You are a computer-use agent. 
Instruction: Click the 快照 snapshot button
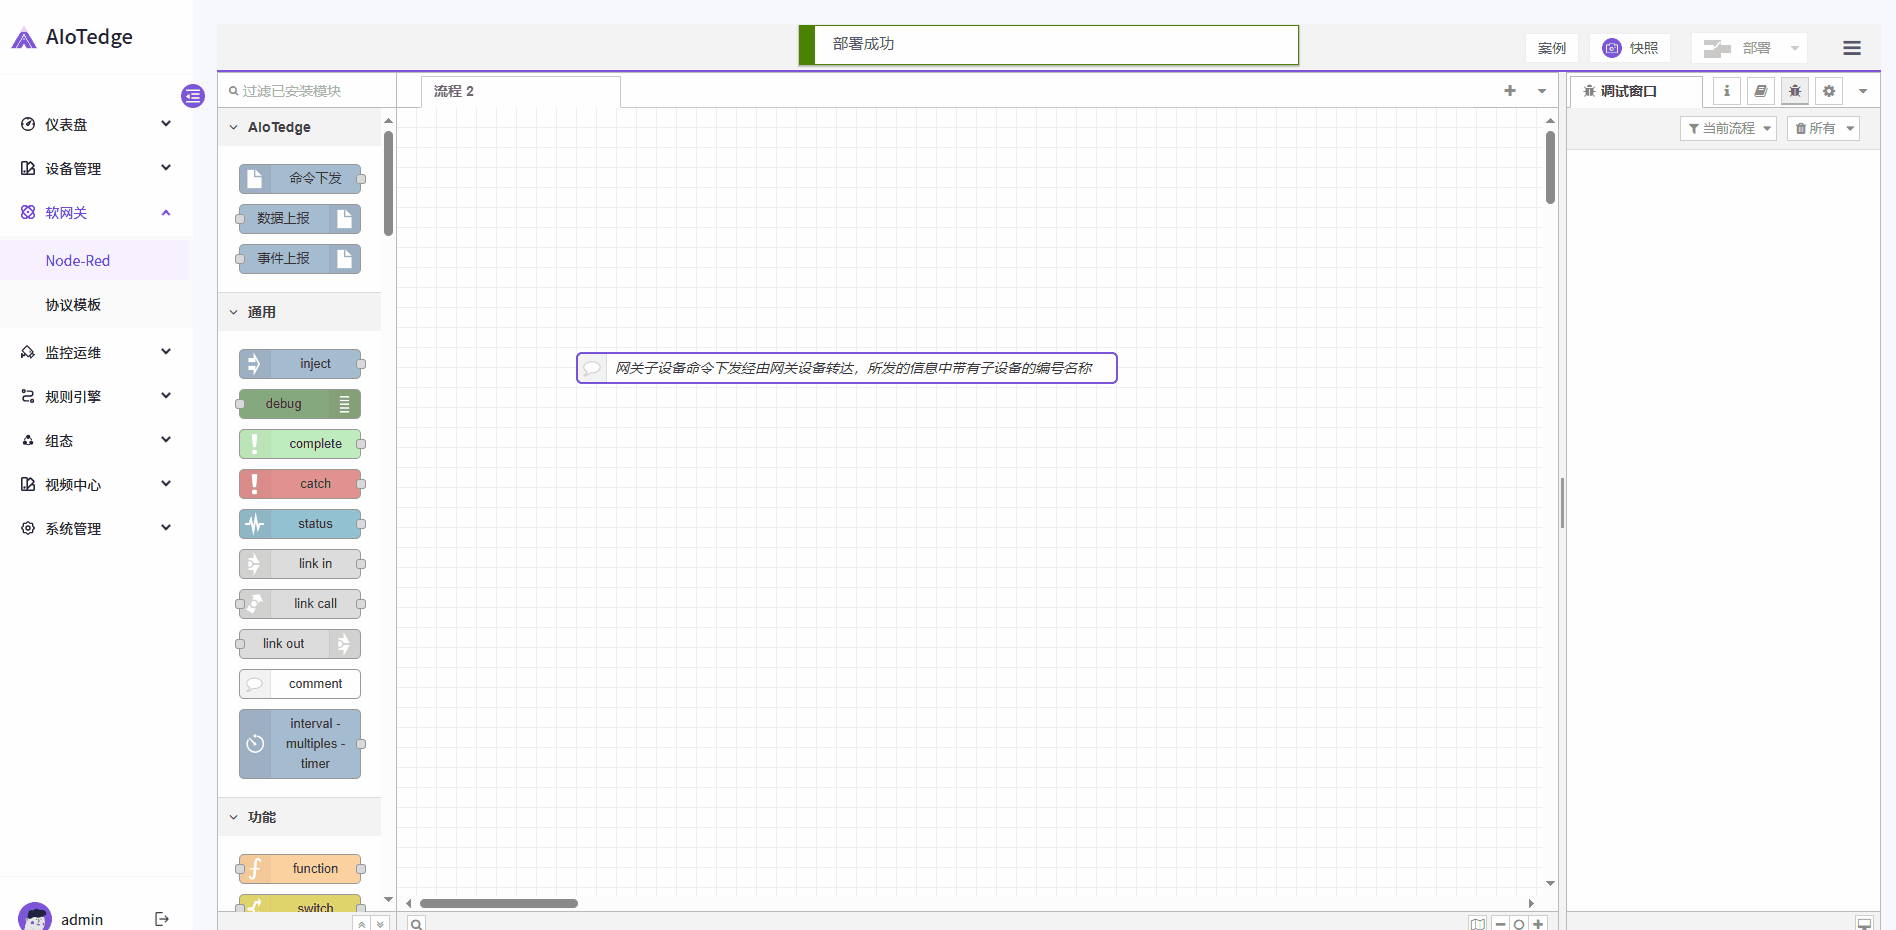click(x=1630, y=48)
